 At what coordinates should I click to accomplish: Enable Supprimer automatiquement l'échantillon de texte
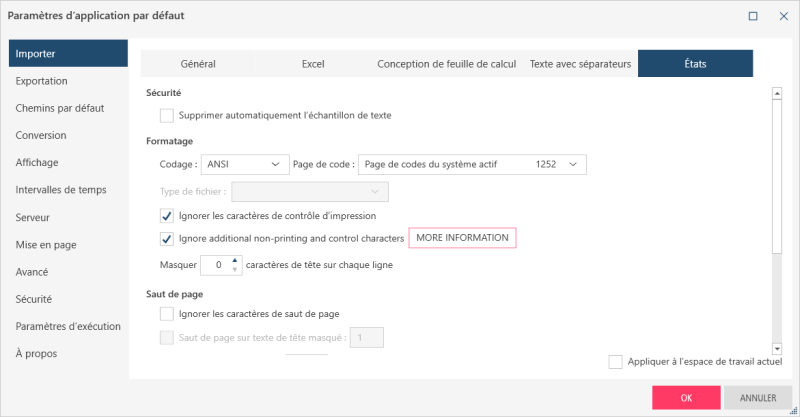click(x=167, y=115)
